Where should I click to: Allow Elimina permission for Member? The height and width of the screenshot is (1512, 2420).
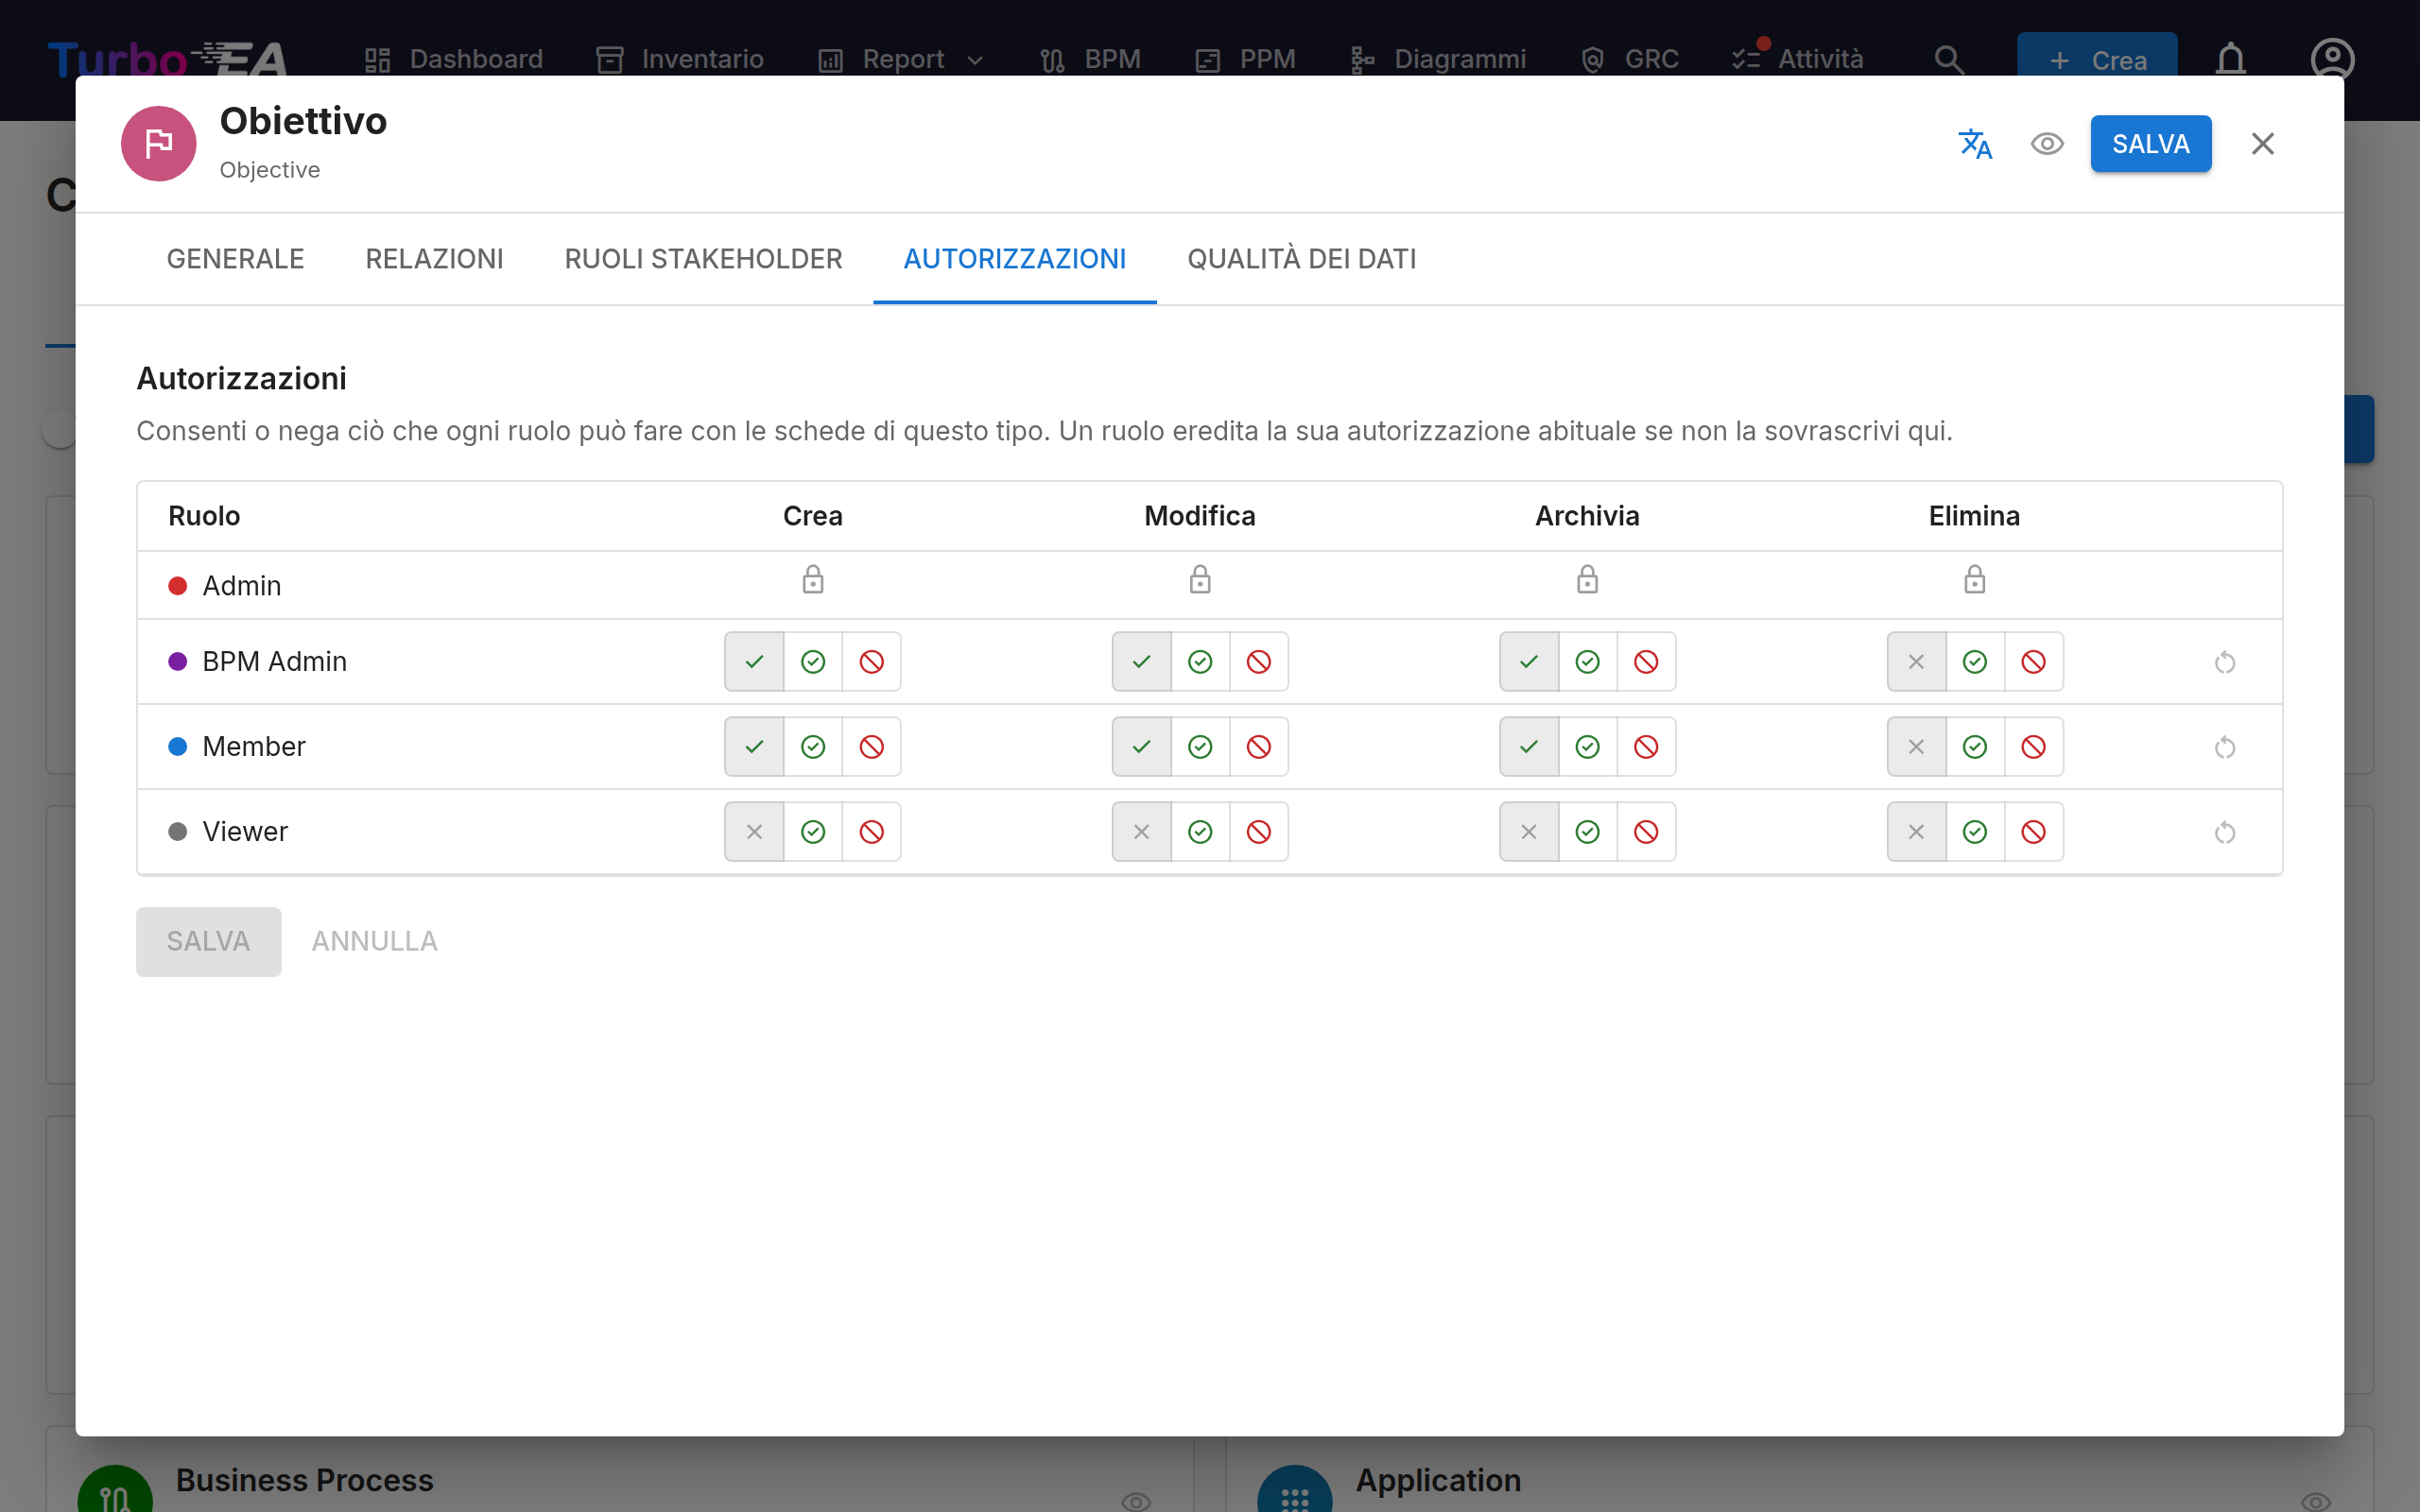[x=1975, y=747]
